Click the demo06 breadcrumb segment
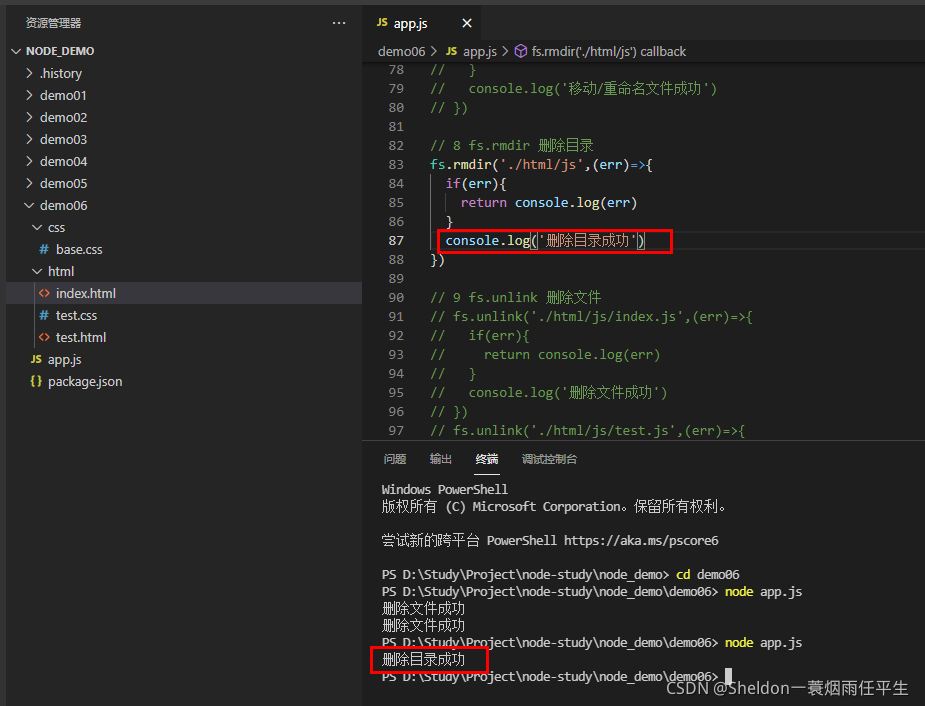 coord(401,51)
